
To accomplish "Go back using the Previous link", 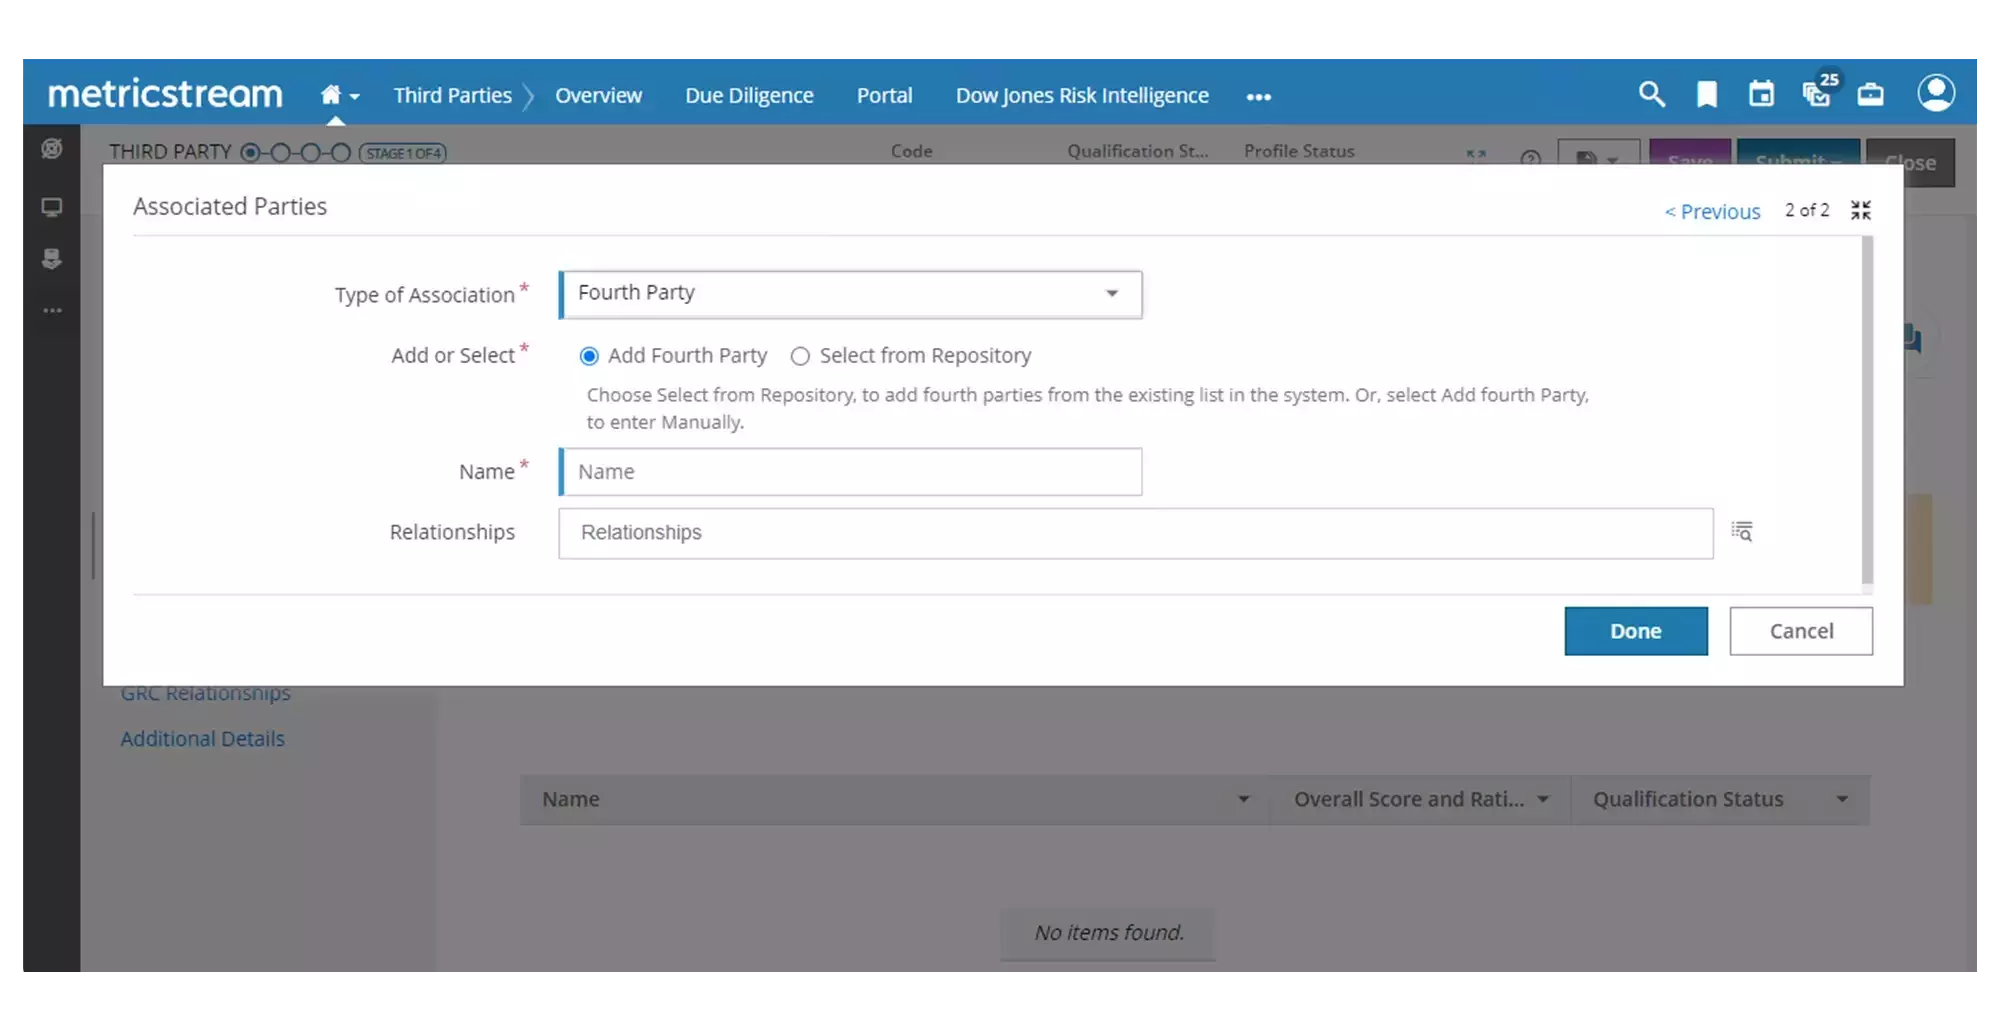I will [1712, 211].
